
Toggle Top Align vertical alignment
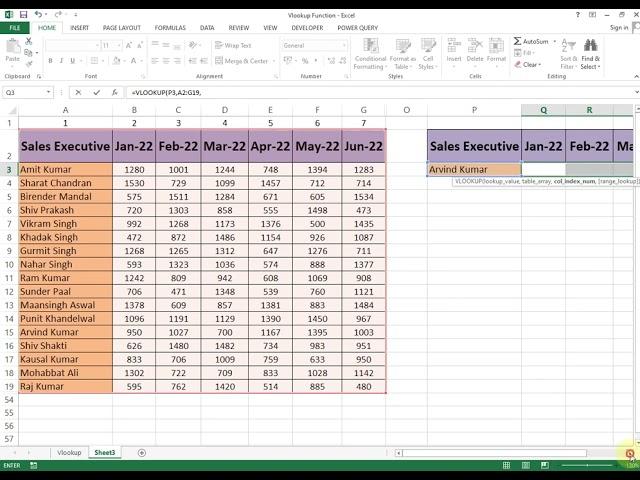click(155, 44)
